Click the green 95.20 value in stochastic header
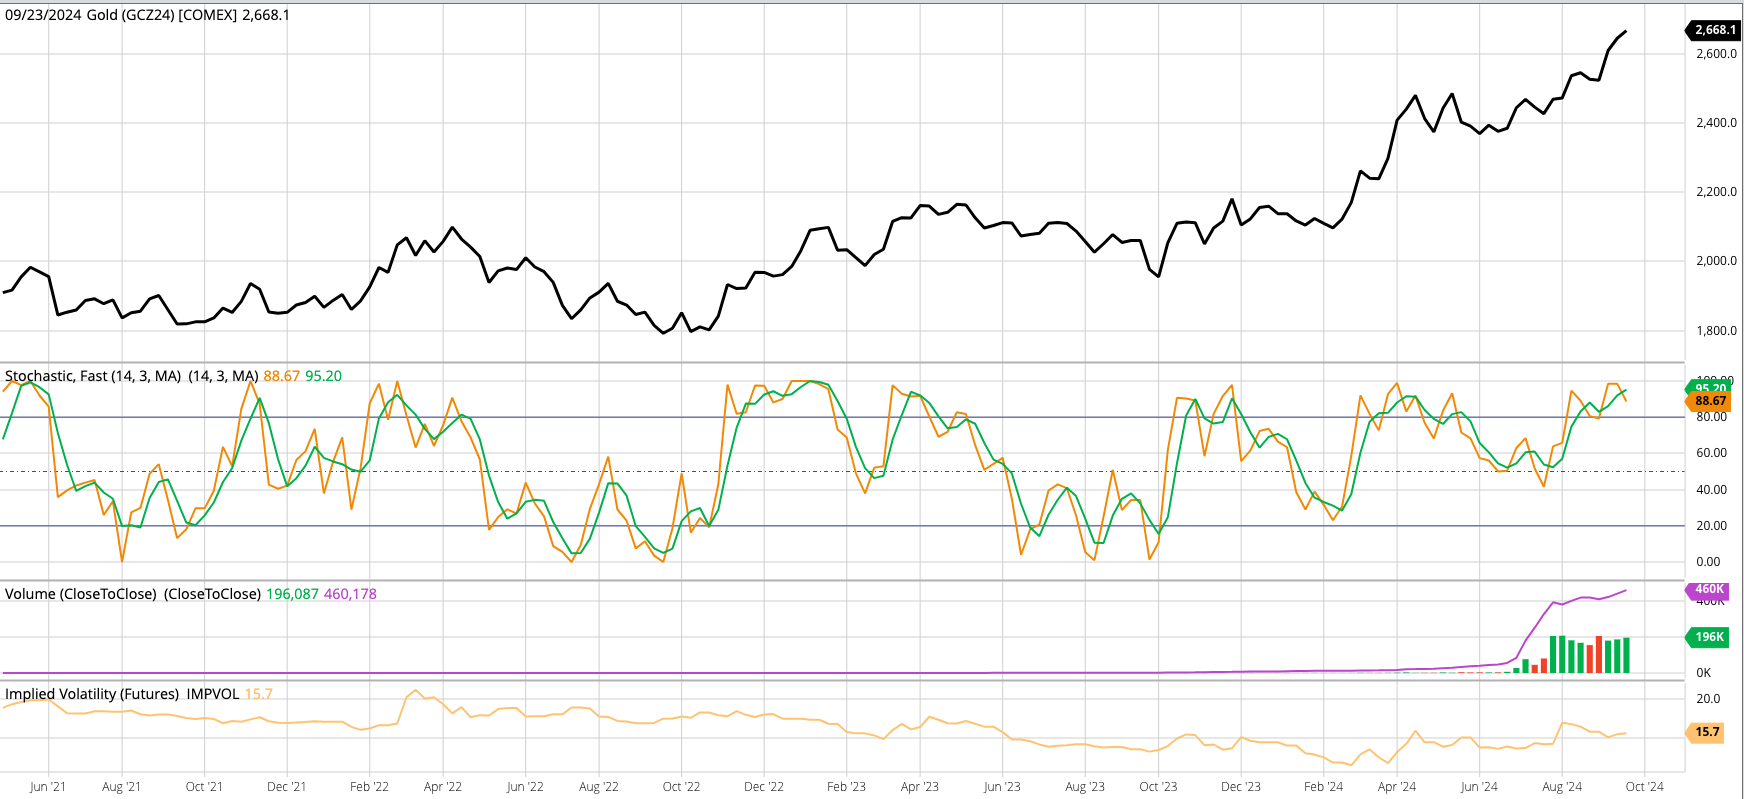Image resolution: width=1744 pixels, height=799 pixels. click(323, 376)
